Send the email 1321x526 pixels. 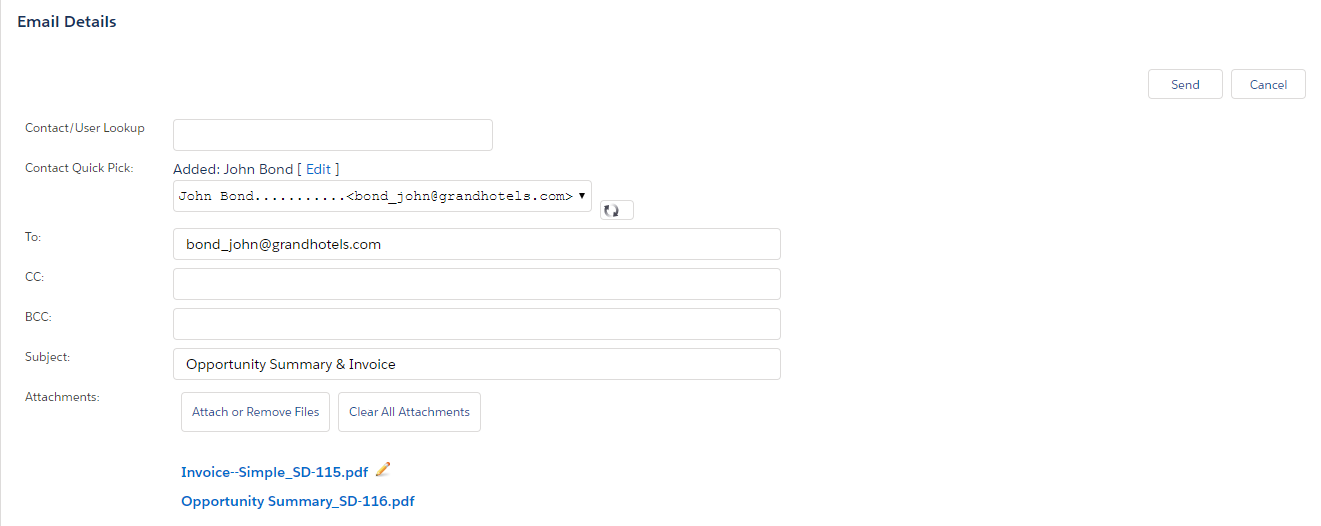click(1185, 85)
